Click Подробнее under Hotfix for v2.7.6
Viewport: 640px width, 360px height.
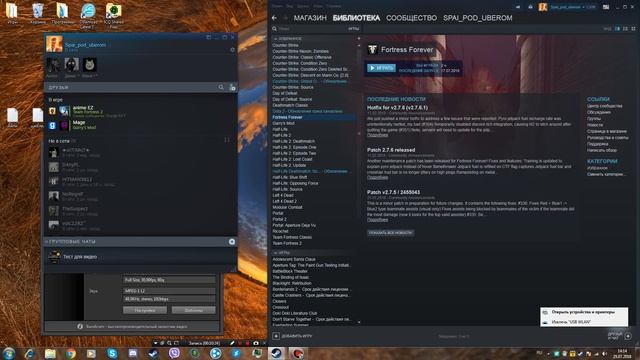tap(377, 135)
